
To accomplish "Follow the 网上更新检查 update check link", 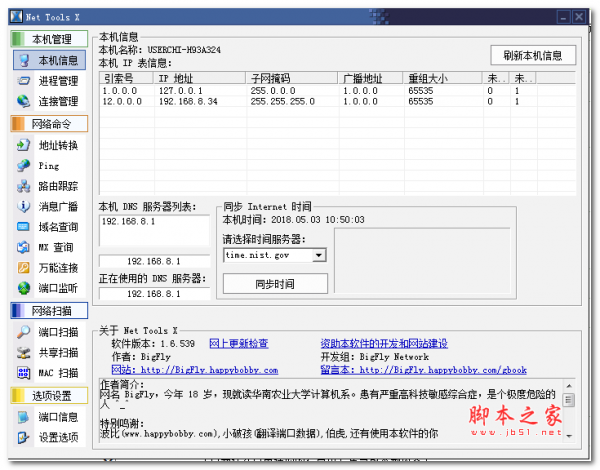I will tap(238, 343).
